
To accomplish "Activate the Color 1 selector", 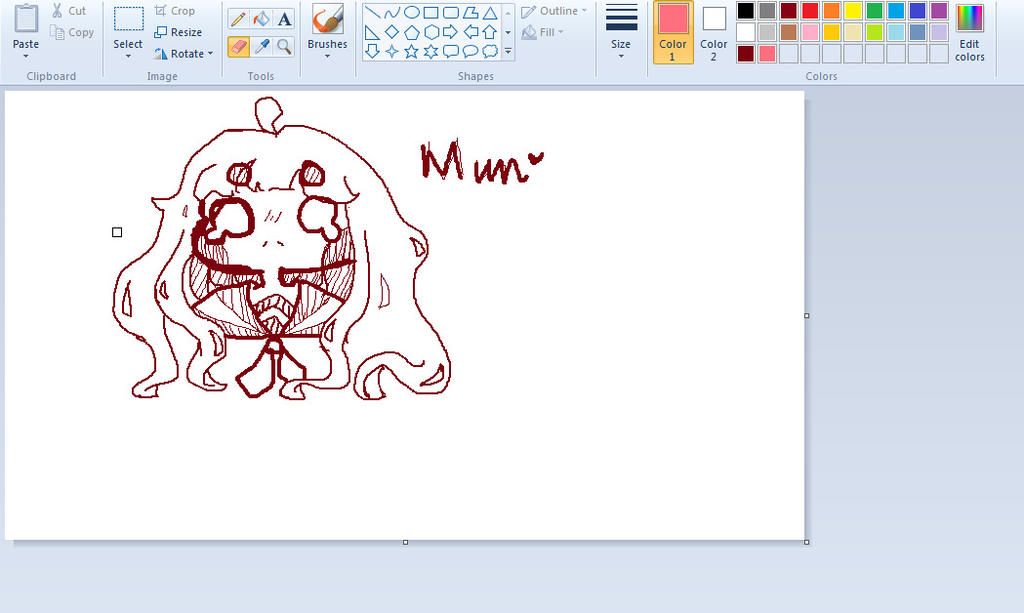I will tap(673, 32).
